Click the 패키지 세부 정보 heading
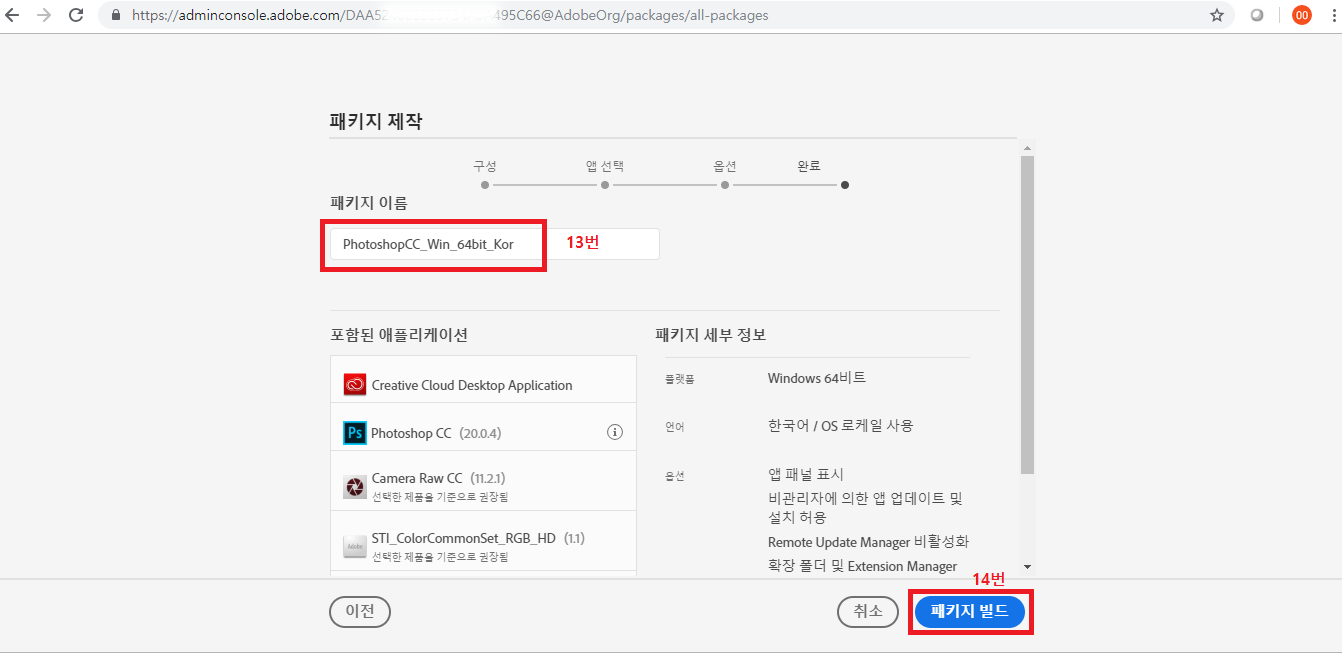 pyautogui.click(x=710, y=335)
